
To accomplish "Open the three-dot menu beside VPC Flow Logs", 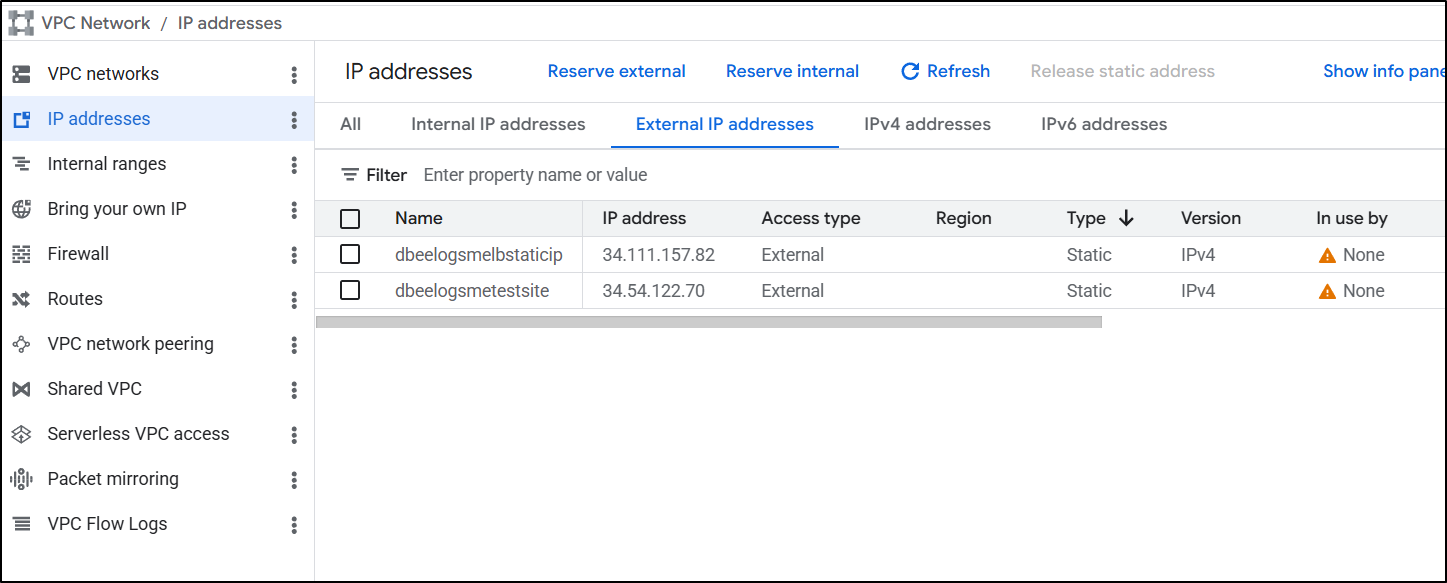I will pyautogui.click(x=294, y=524).
